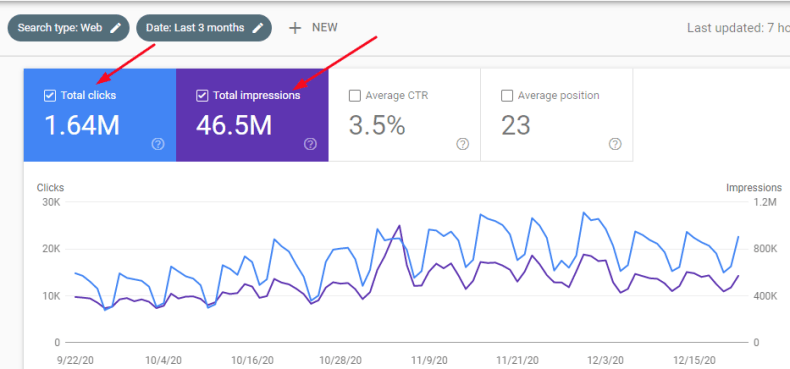Click the impressions peak on the chart
The height and width of the screenshot is (369, 790).
point(400,226)
